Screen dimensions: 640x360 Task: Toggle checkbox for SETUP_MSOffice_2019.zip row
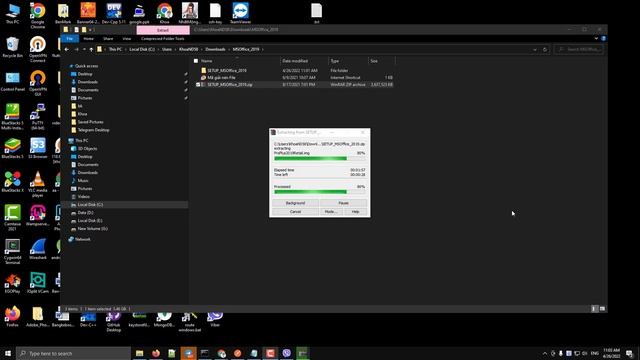coord(198,84)
